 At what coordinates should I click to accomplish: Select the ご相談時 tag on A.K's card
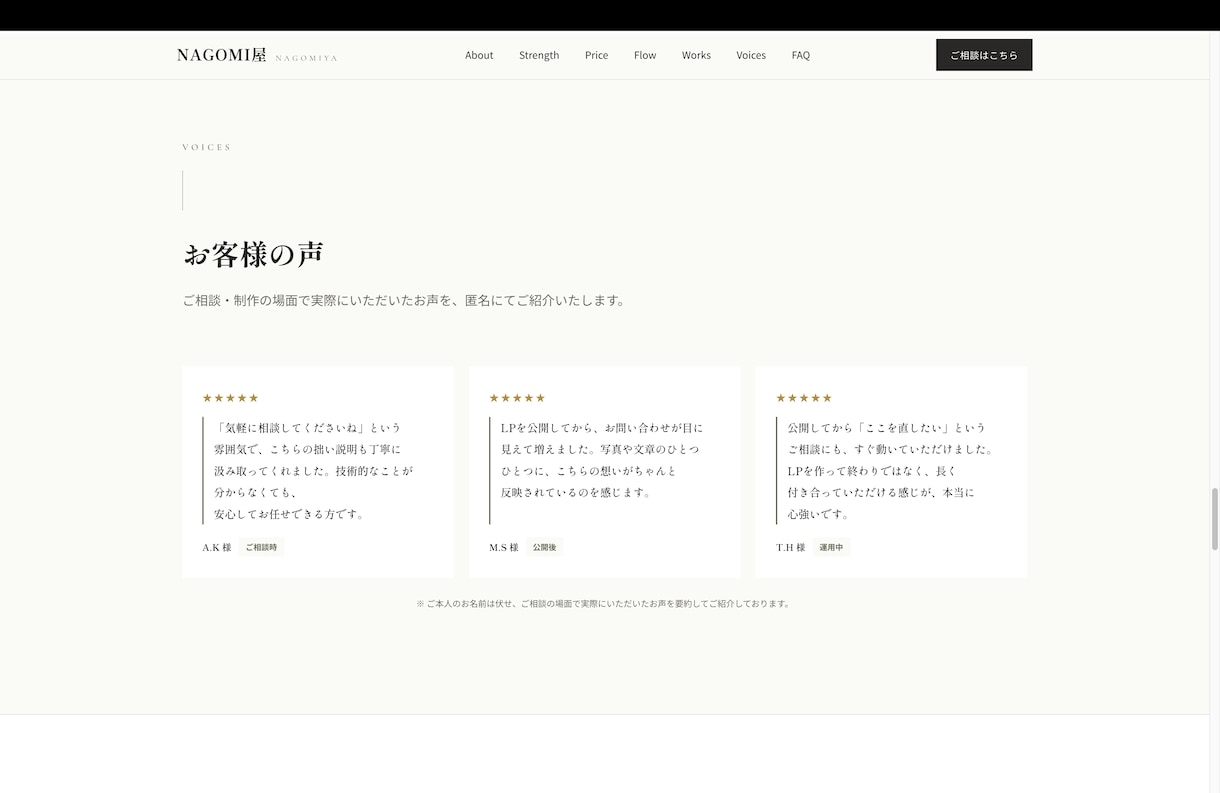261,547
